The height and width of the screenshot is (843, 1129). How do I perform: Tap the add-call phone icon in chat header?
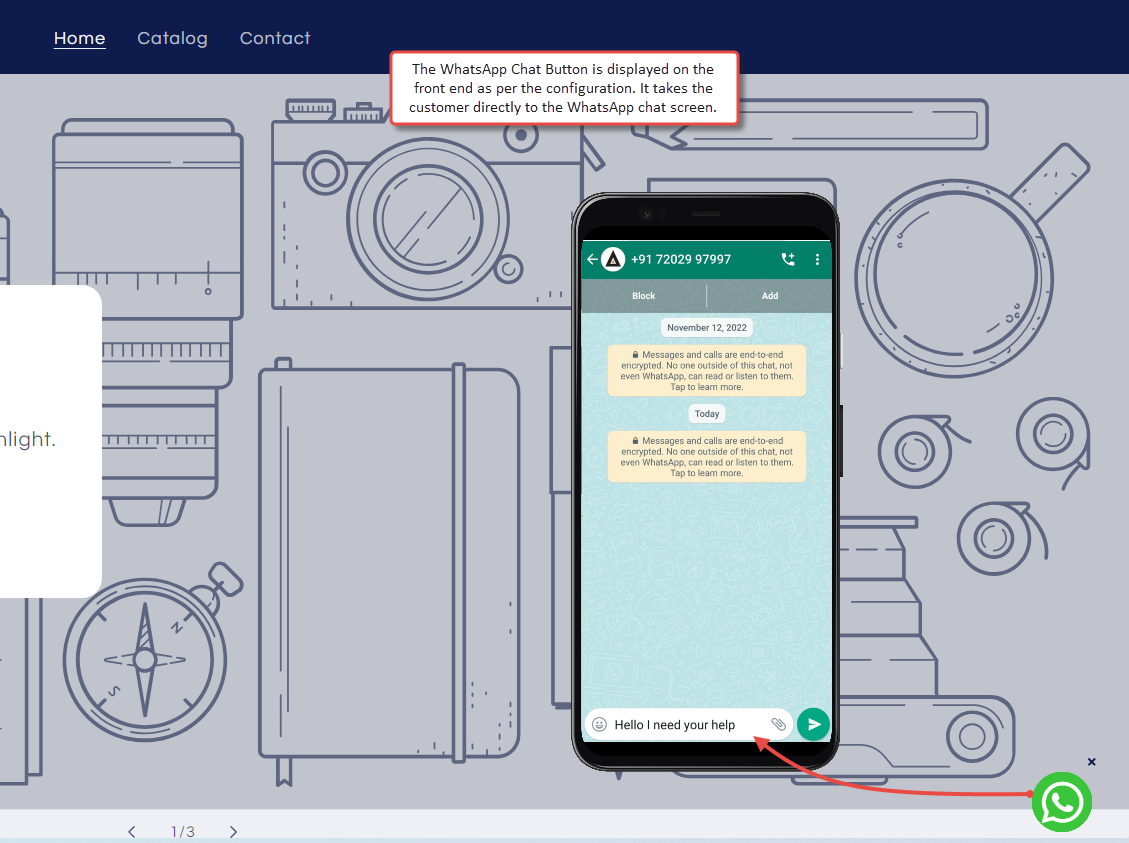click(x=788, y=259)
